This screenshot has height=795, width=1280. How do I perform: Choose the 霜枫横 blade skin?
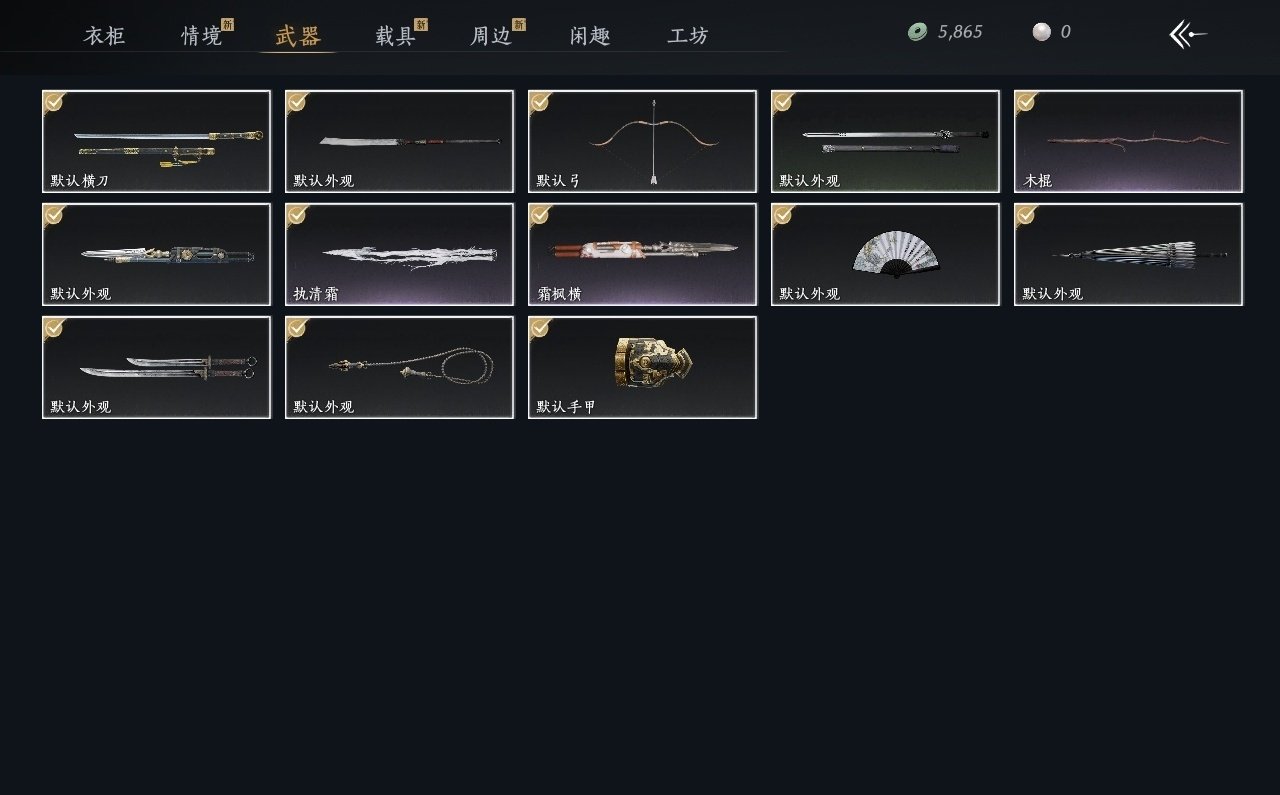pyautogui.click(x=642, y=254)
